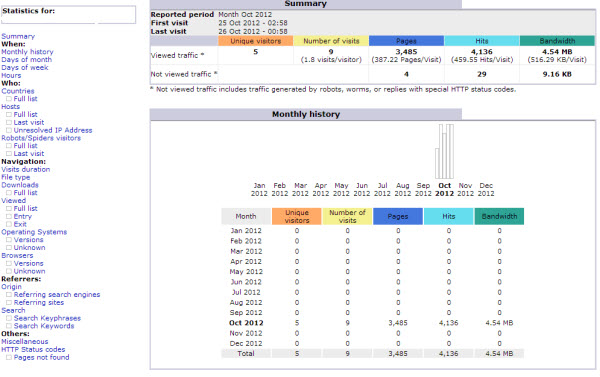Open the Miscellaneous report link
Screen dimensions: 600x377
(x=25, y=342)
